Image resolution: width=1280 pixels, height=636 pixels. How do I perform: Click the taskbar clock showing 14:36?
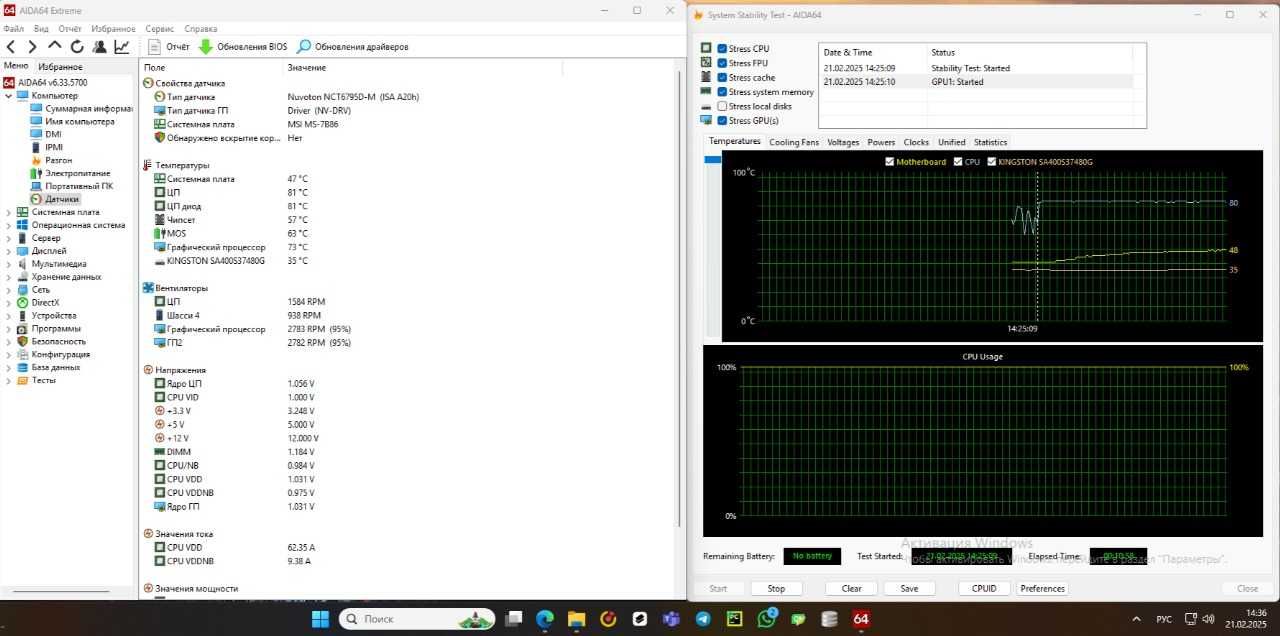point(1247,619)
